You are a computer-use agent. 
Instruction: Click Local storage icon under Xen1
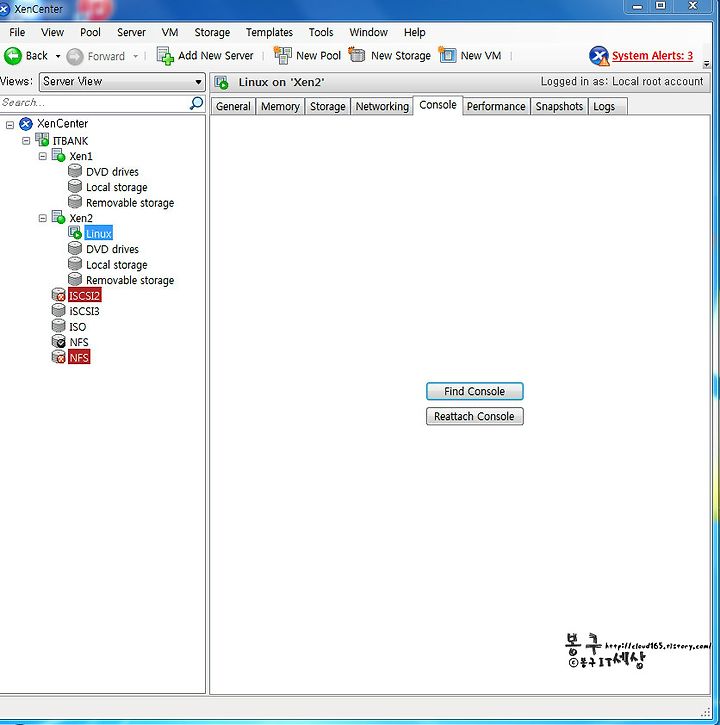tap(75, 186)
